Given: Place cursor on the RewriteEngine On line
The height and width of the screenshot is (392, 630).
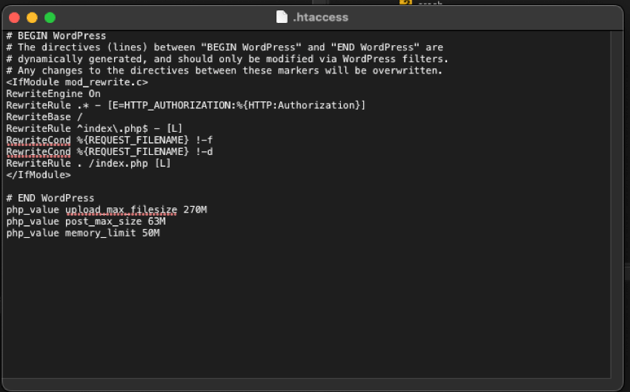Looking at the screenshot, I should point(53,94).
